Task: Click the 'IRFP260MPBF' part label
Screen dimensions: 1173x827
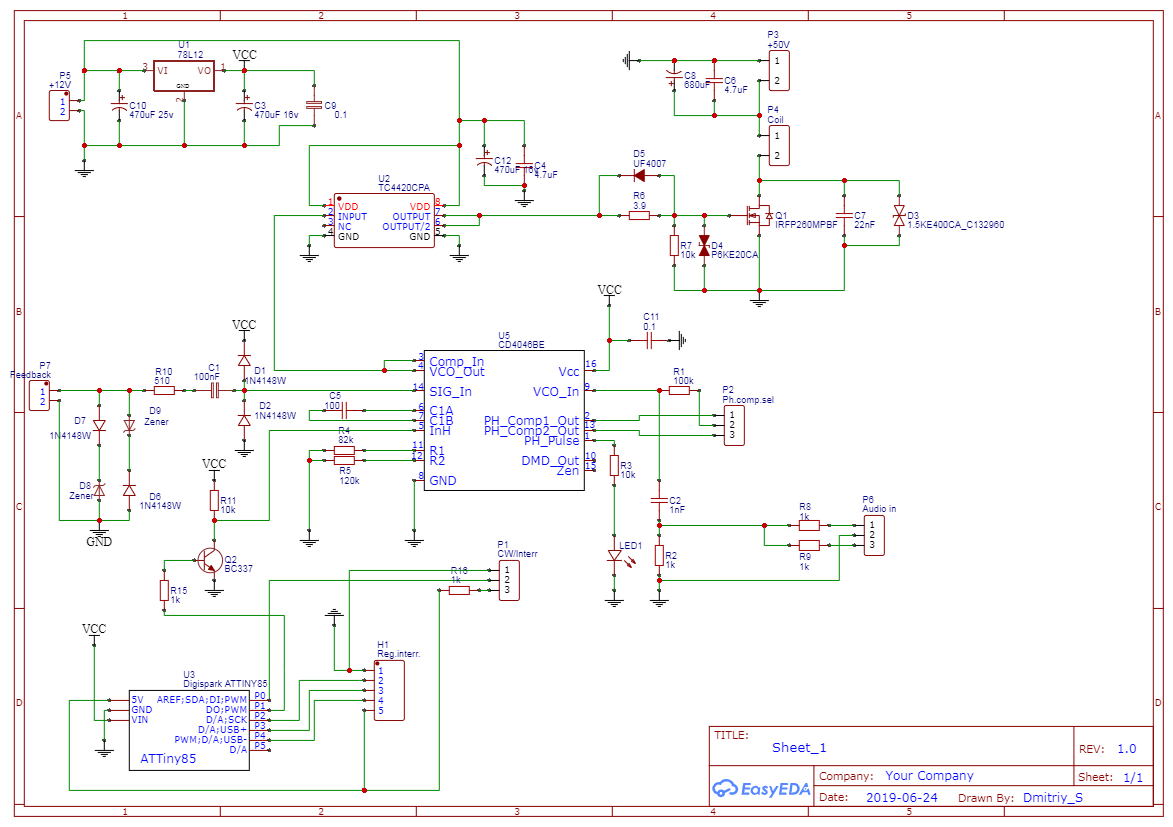Action: pyautogui.click(x=806, y=225)
